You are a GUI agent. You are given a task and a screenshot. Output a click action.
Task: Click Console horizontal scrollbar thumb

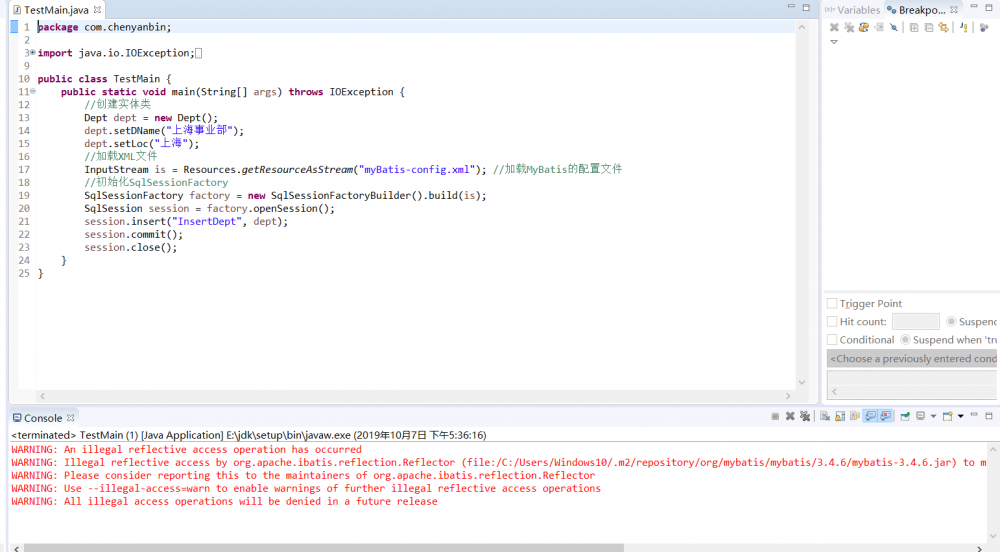click(x=323, y=548)
